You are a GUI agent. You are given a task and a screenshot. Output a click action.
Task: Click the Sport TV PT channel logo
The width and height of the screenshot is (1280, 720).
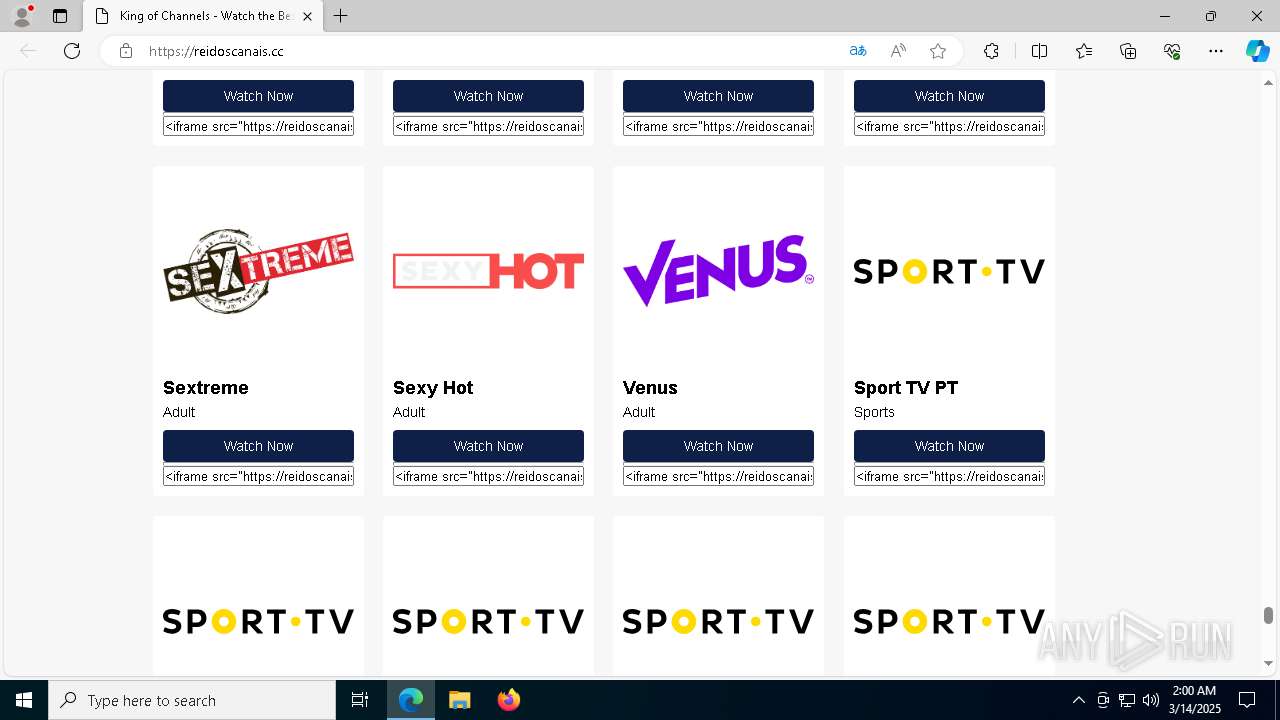pyautogui.click(x=949, y=271)
